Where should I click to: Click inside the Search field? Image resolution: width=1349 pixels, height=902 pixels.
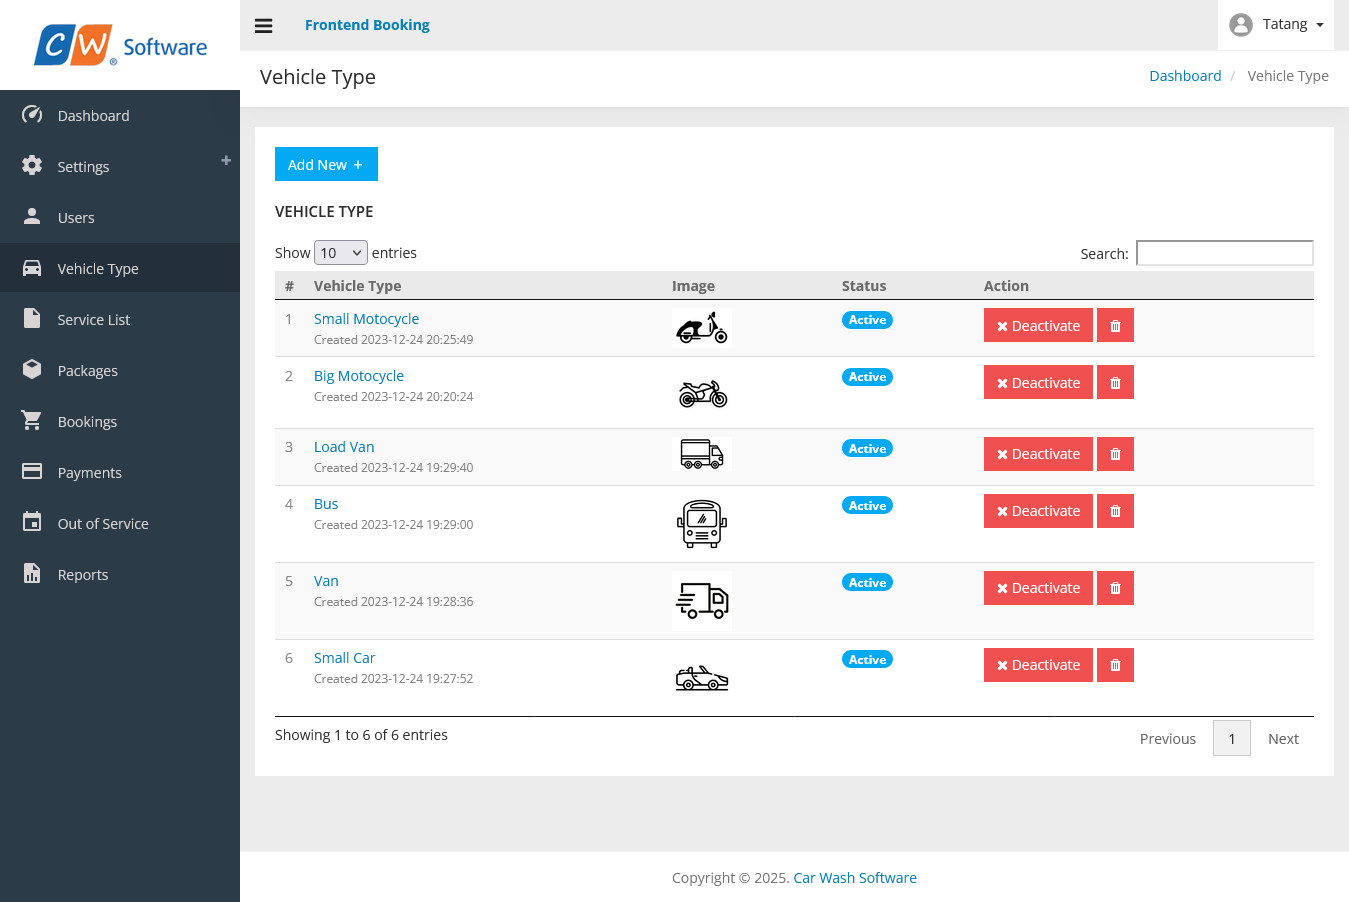[x=1224, y=253]
